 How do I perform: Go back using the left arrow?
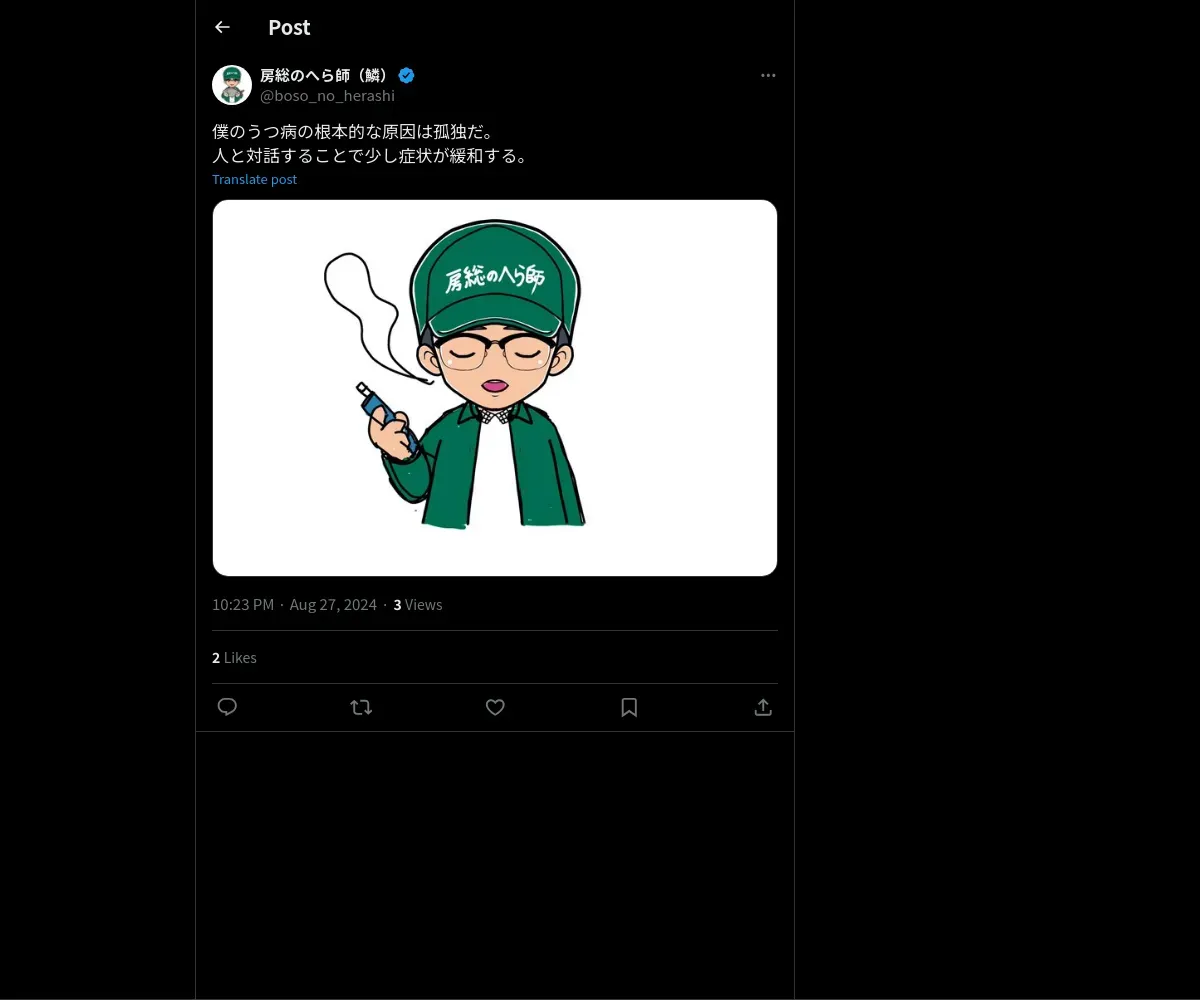coord(222,28)
